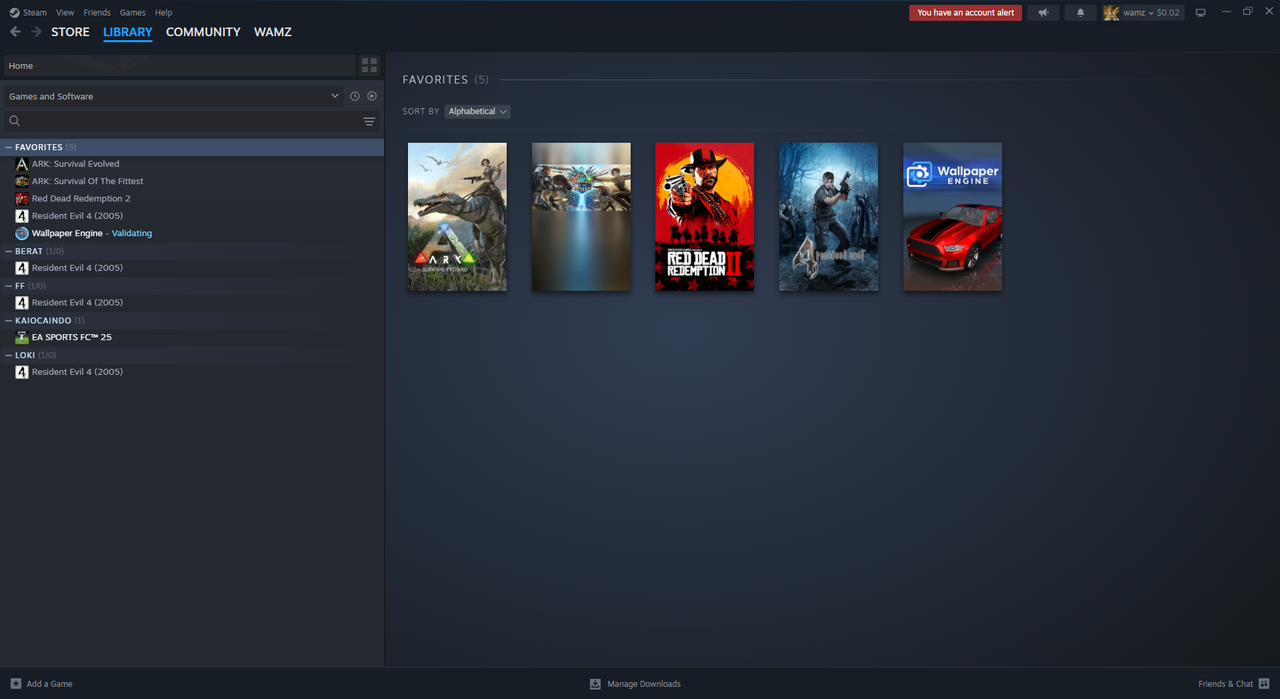This screenshot has width=1280, height=699.
Task: Collapse the KAIOCAINDO category
Action: click(9, 320)
